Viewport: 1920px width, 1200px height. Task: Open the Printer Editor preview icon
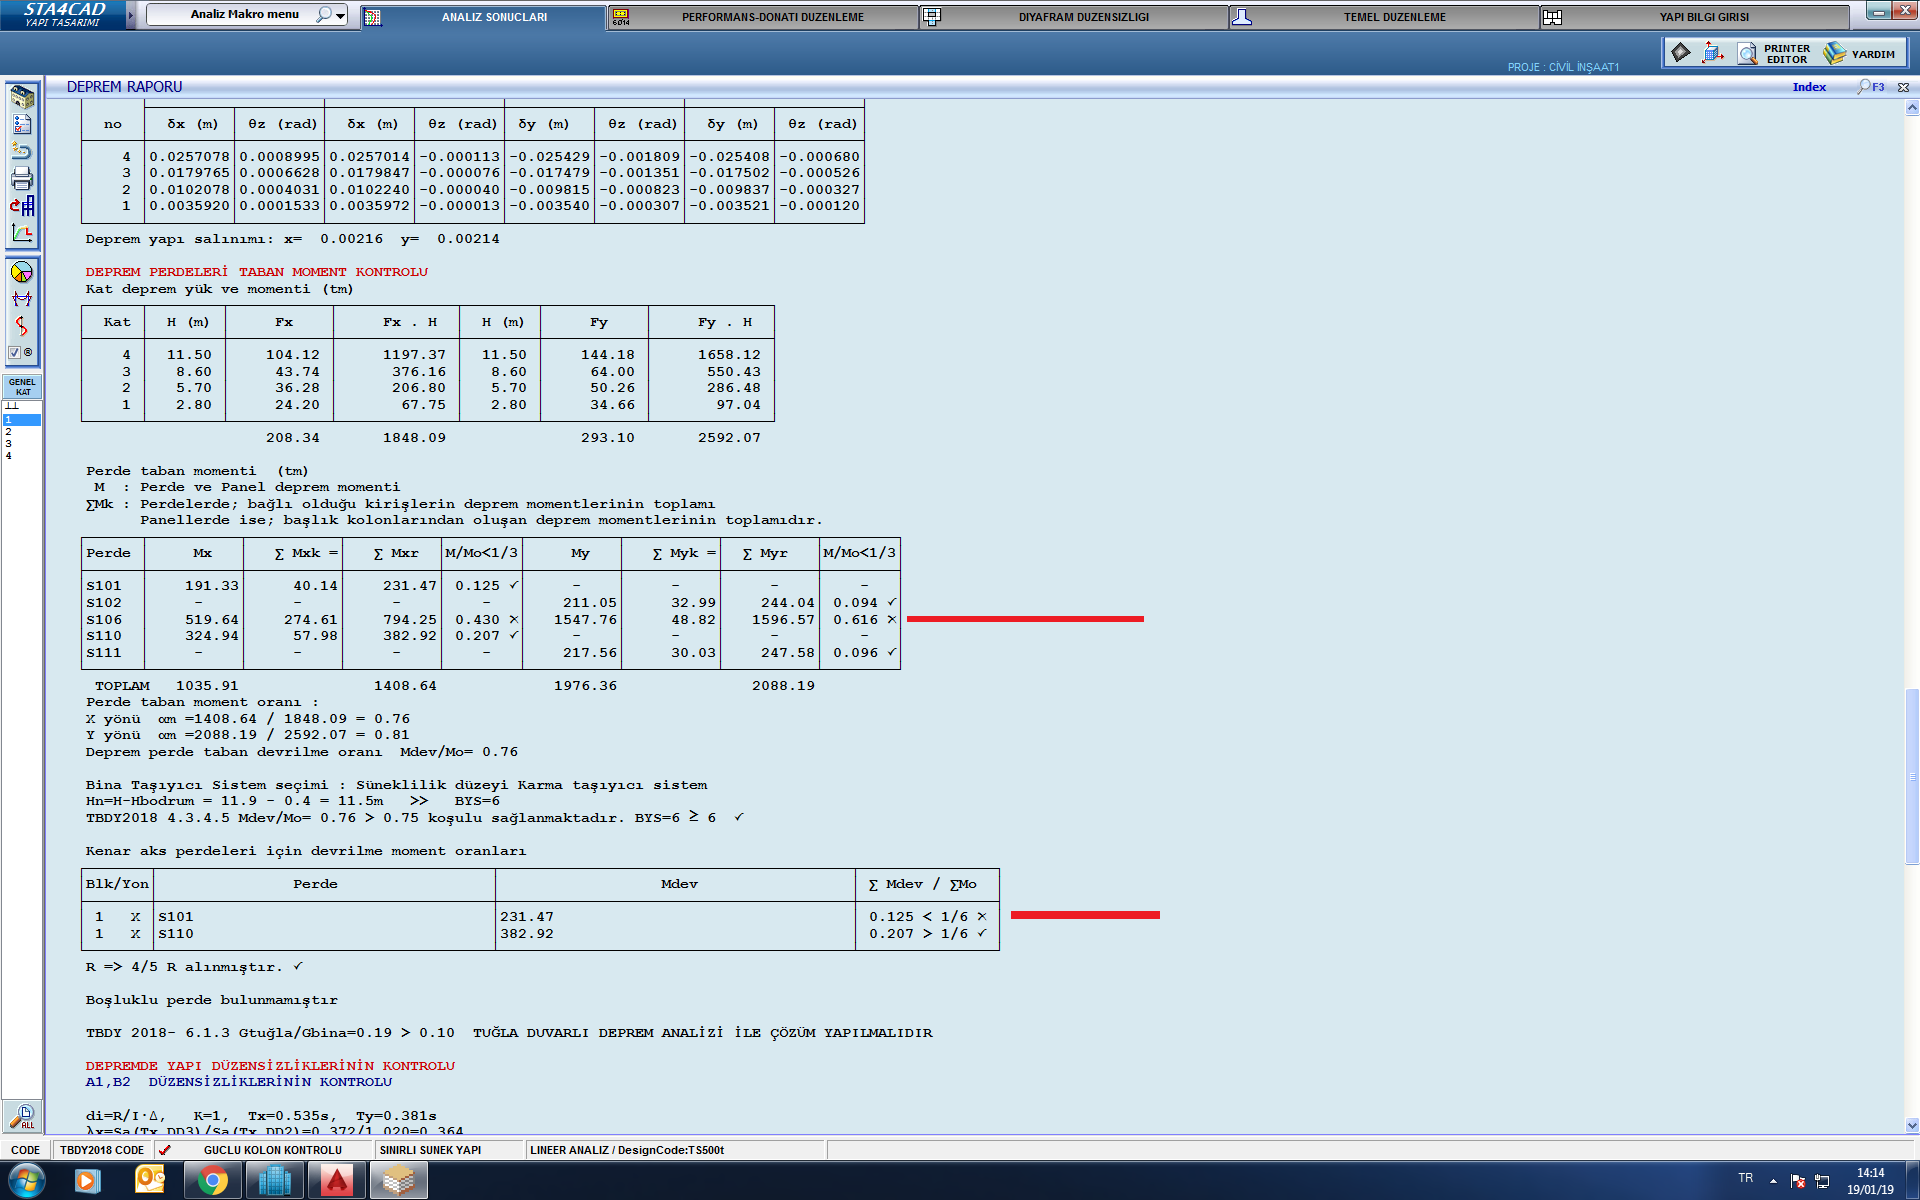(1747, 53)
